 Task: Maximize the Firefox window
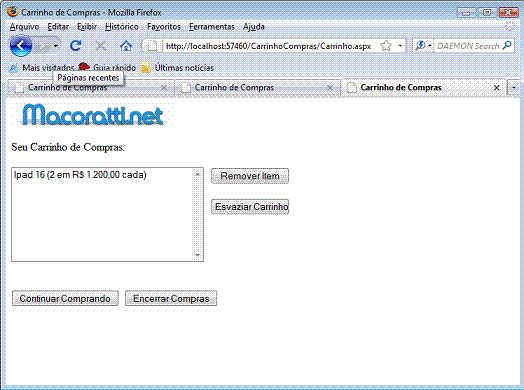(487, 13)
